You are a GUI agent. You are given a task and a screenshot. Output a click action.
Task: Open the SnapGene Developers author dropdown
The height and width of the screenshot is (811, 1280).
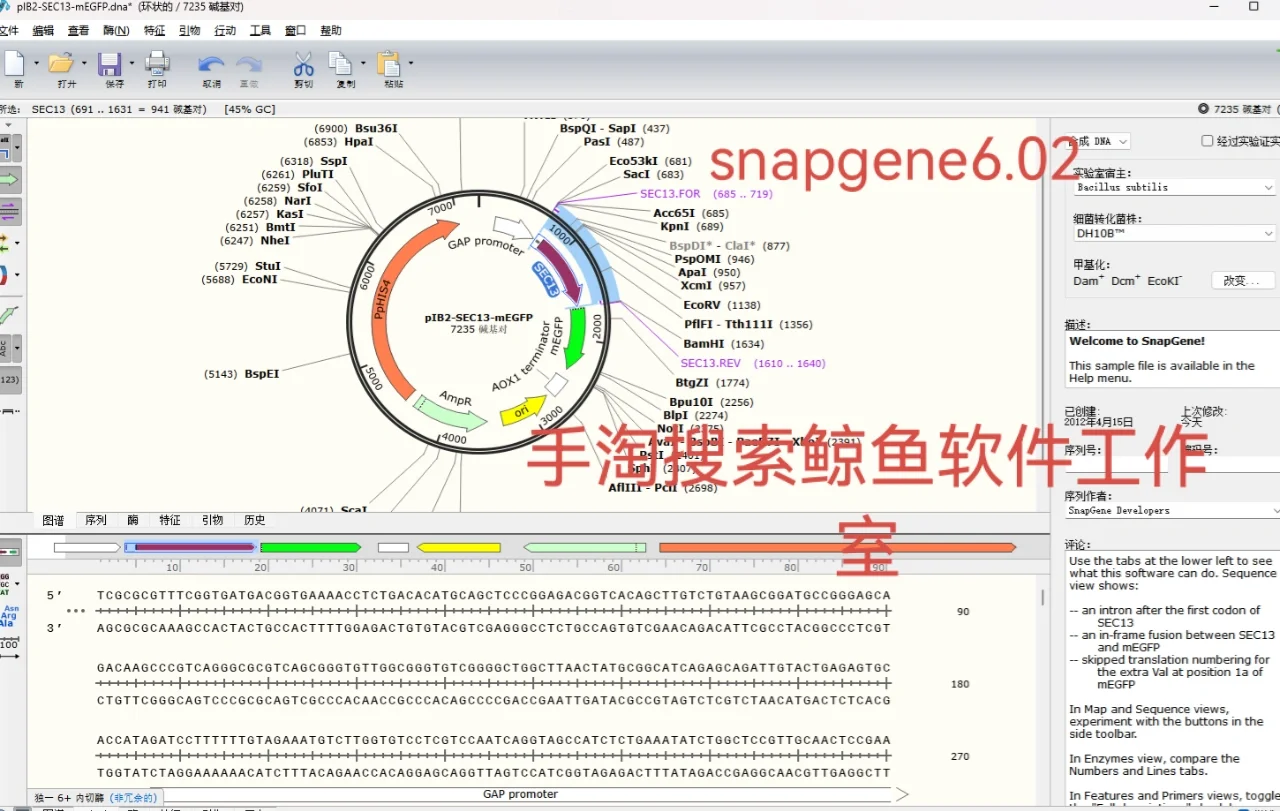click(1172, 510)
